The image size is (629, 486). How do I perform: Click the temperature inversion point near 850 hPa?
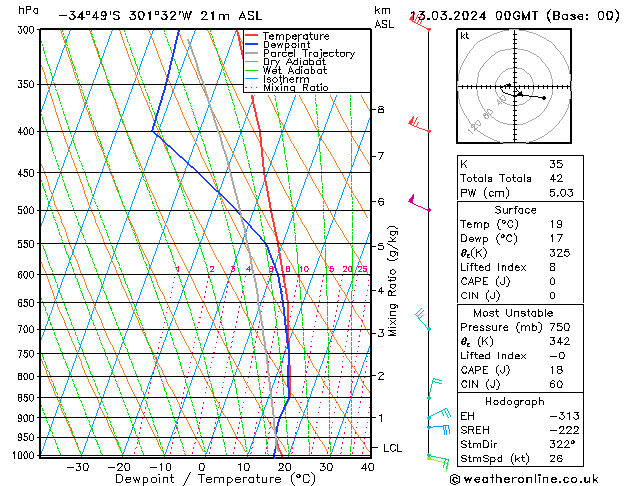[290, 396]
